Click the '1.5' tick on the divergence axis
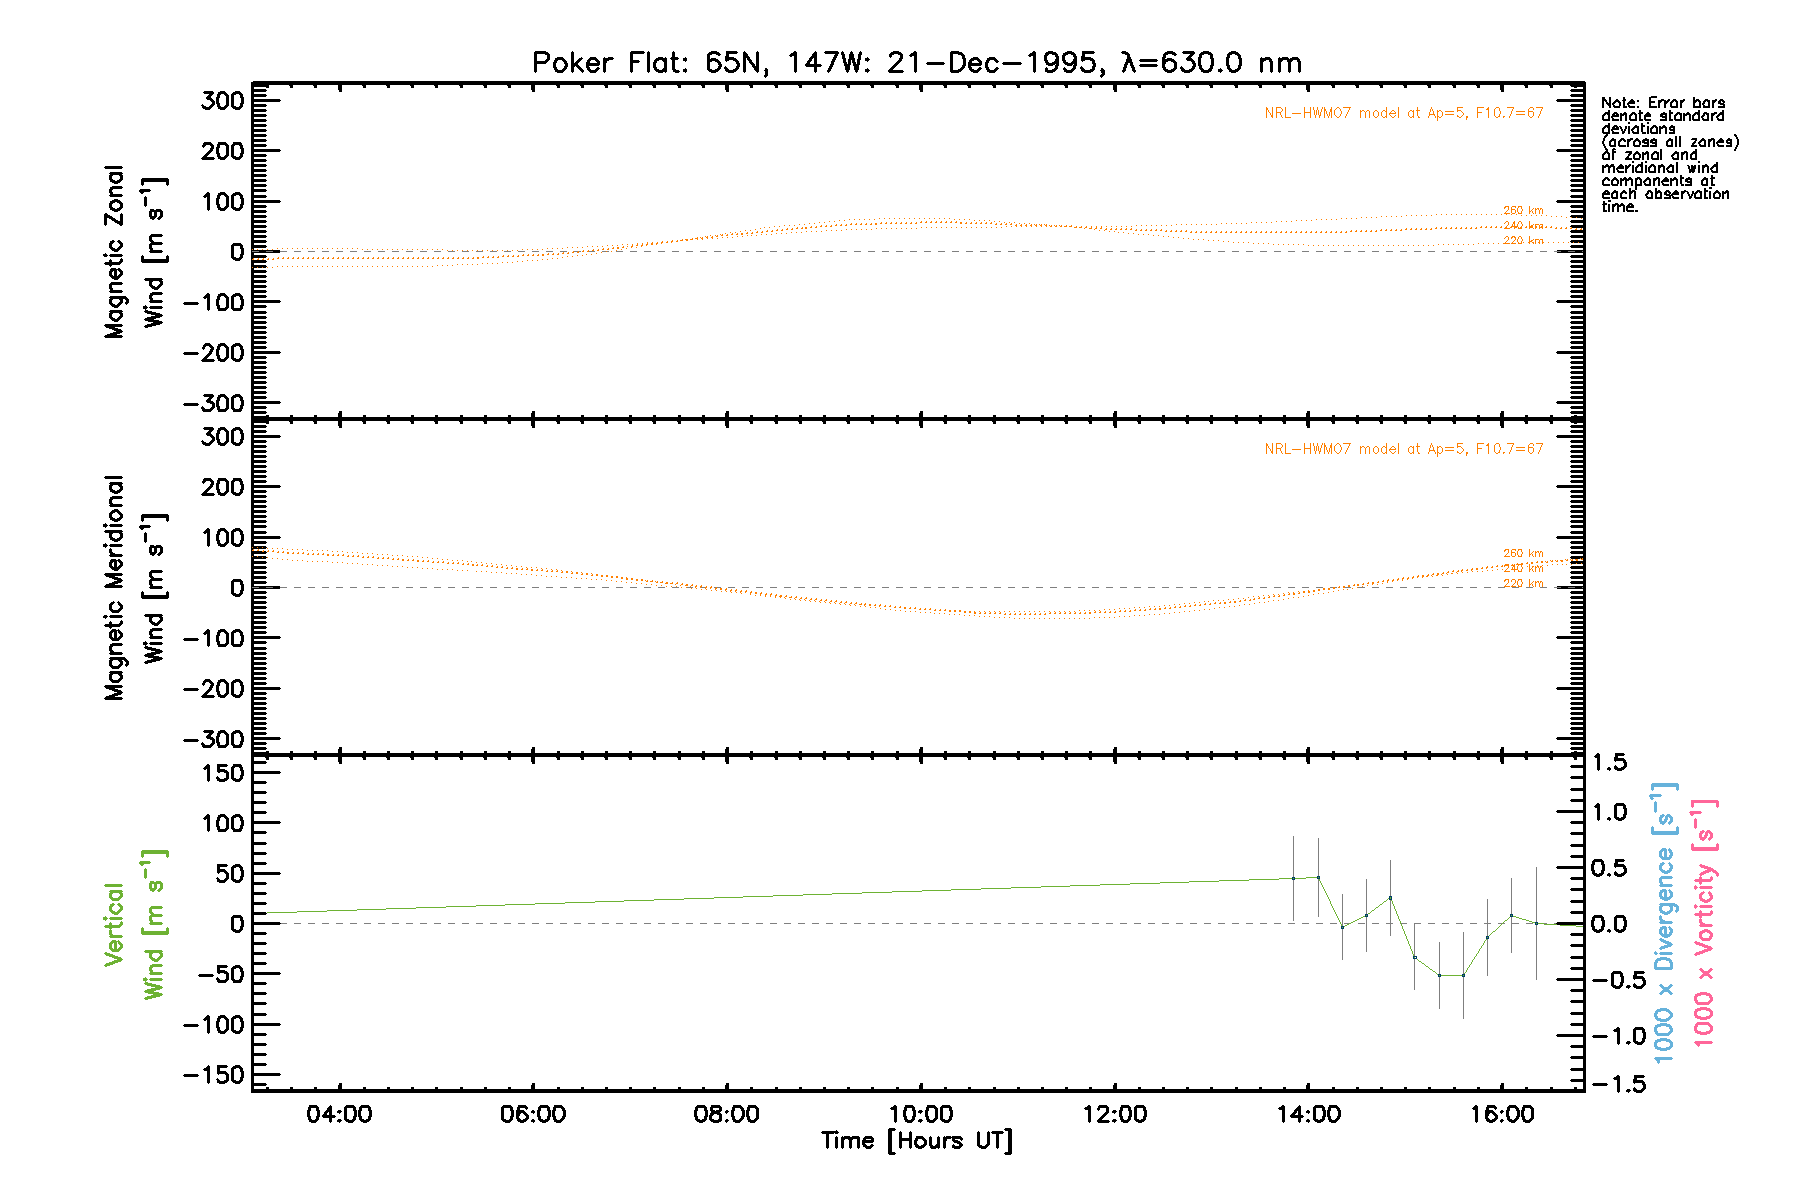 [1609, 763]
